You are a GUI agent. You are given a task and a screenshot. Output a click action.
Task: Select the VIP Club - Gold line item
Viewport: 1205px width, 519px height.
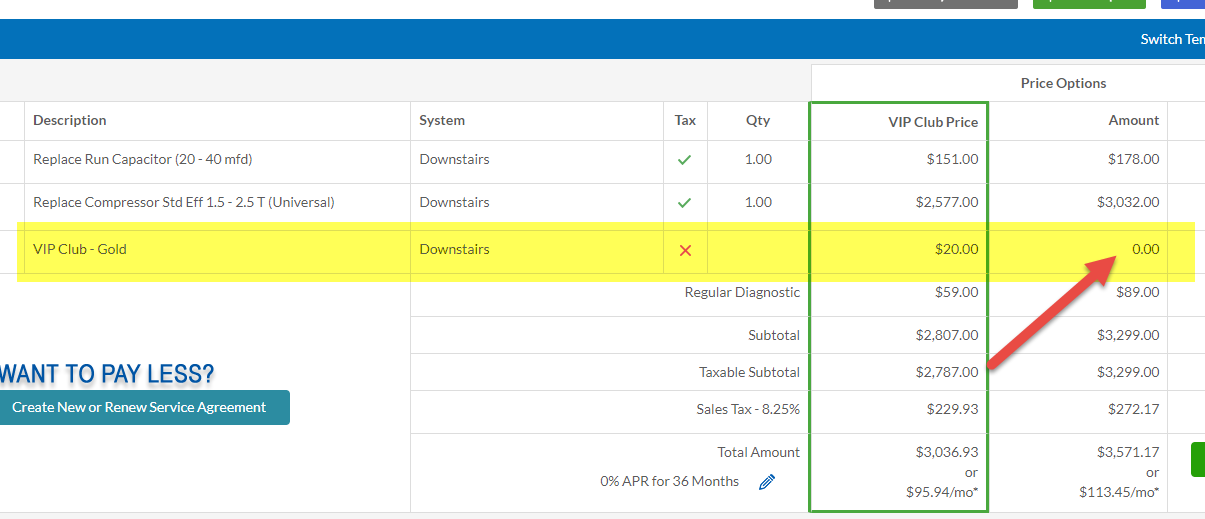(x=80, y=249)
